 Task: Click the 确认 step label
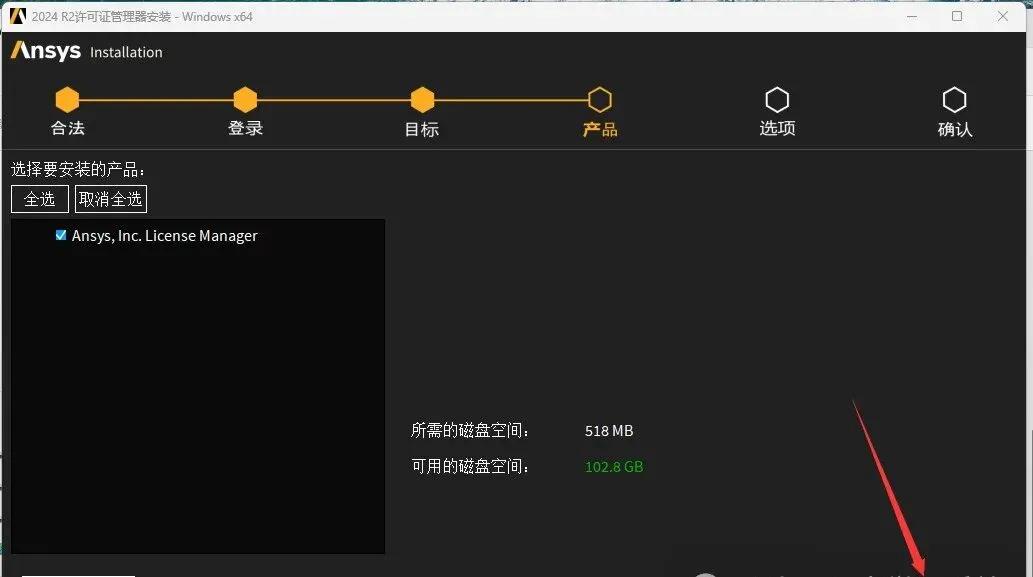(955, 129)
